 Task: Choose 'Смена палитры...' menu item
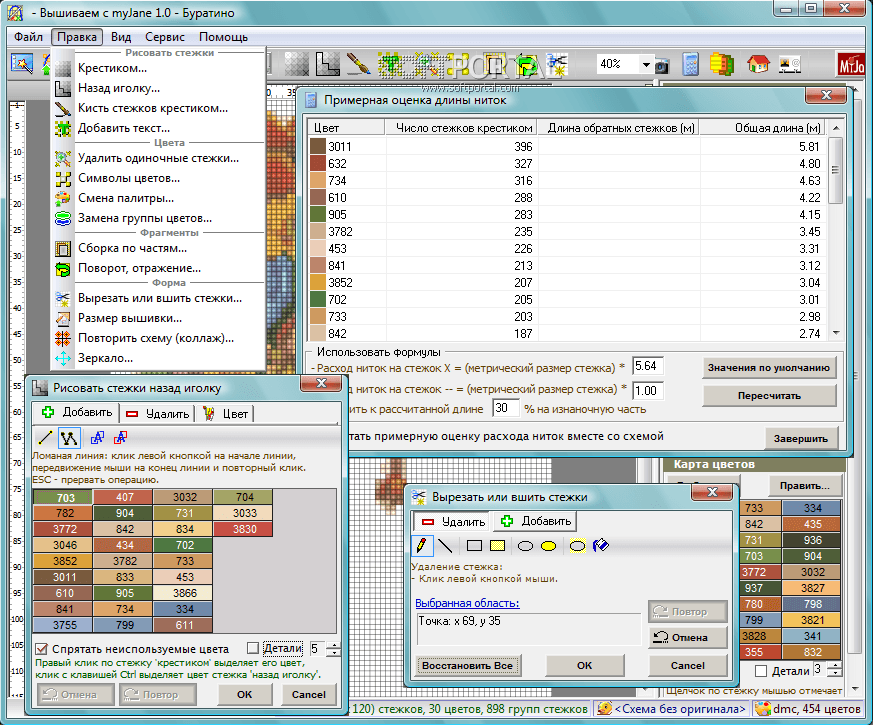pyautogui.click(x=159, y=198)
